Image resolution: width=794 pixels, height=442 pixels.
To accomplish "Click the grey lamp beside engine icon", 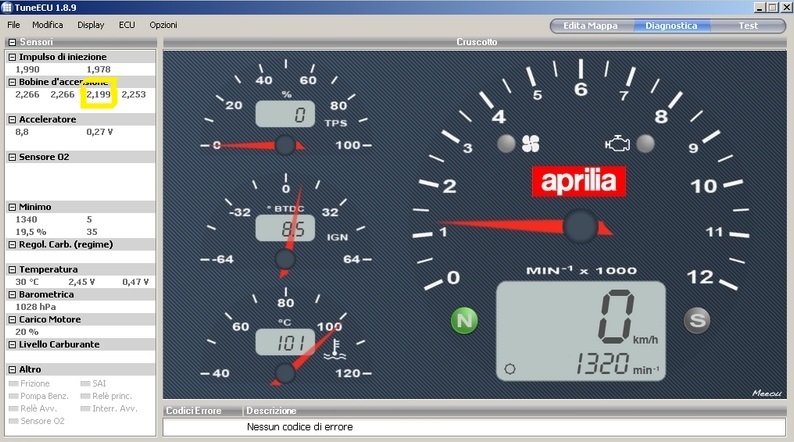I will point(645,144).
